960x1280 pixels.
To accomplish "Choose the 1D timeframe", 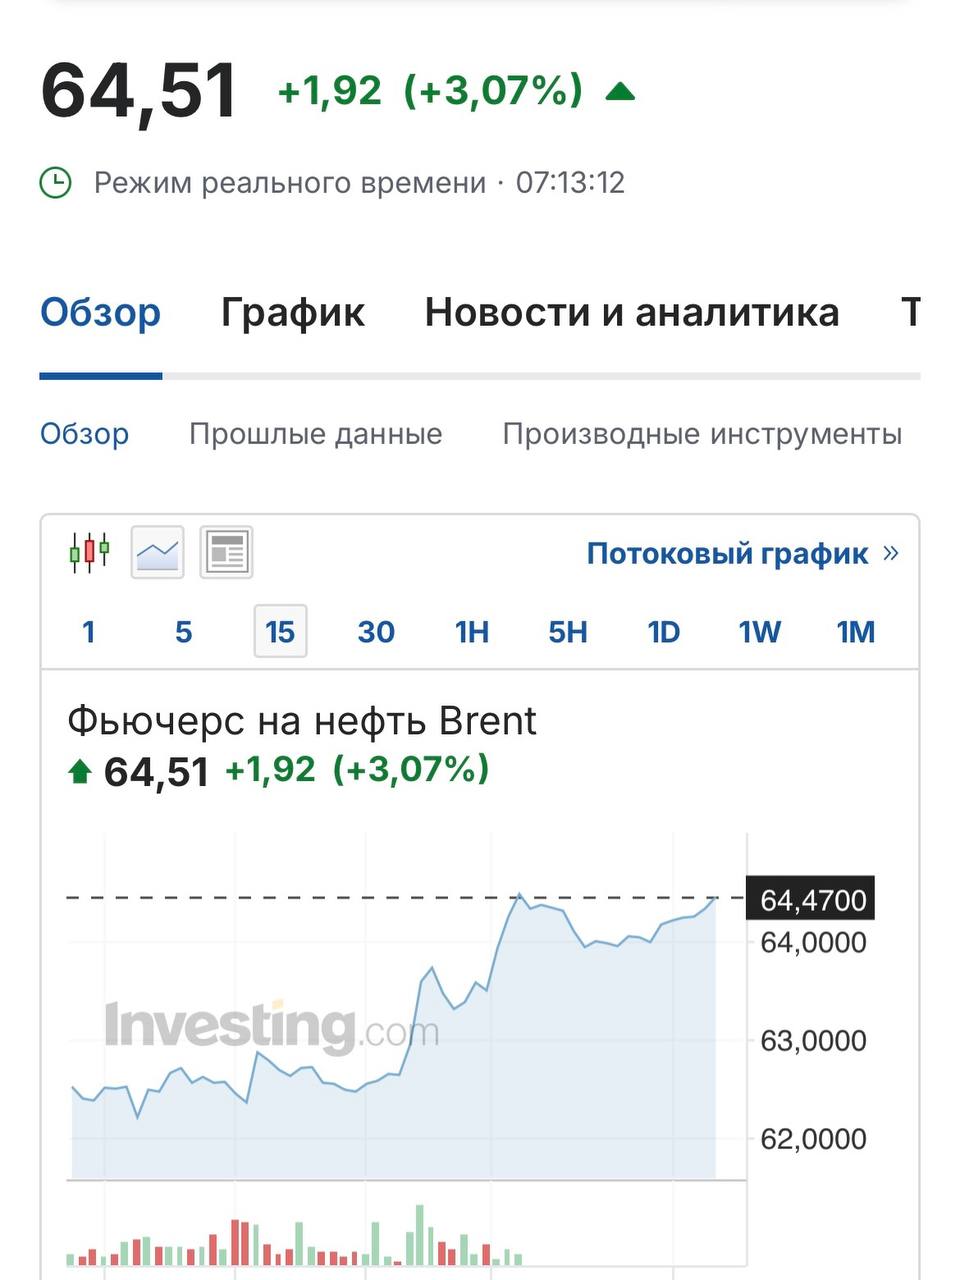I will point(664,632).
